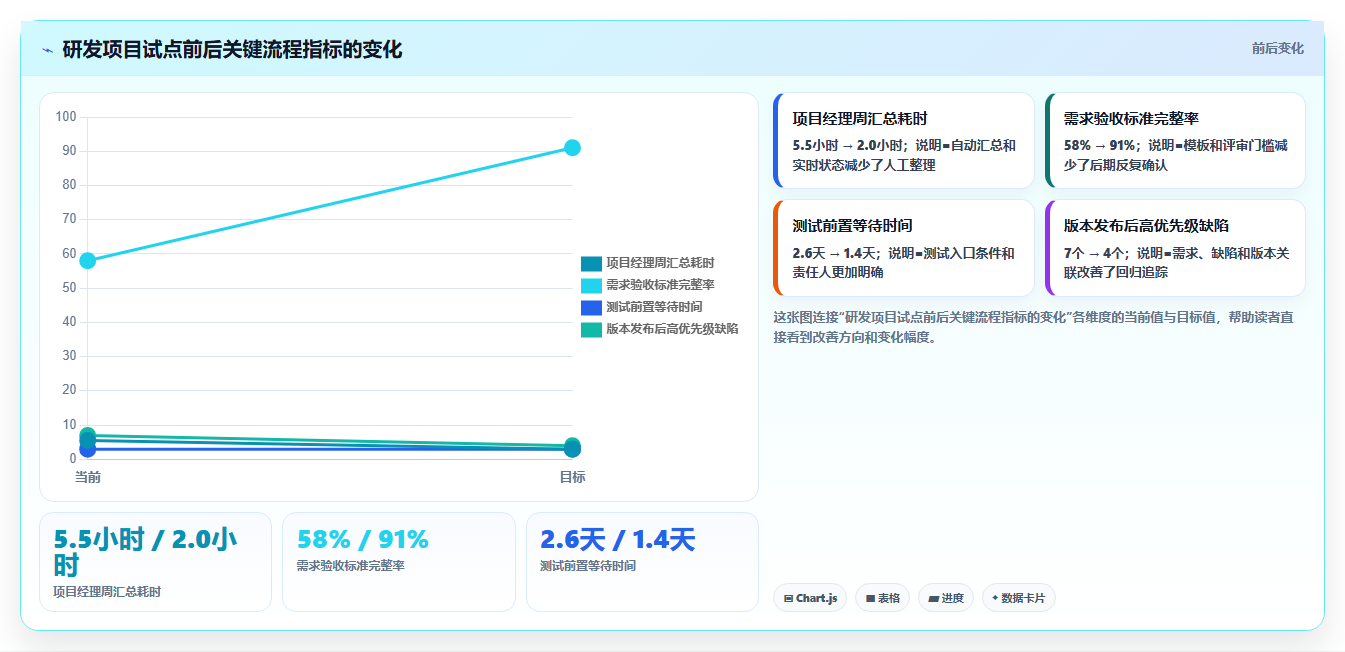The image size is (1345, 652).
Task: Click the 2.6天 / 1.4天 stat value
Action: 617,540
